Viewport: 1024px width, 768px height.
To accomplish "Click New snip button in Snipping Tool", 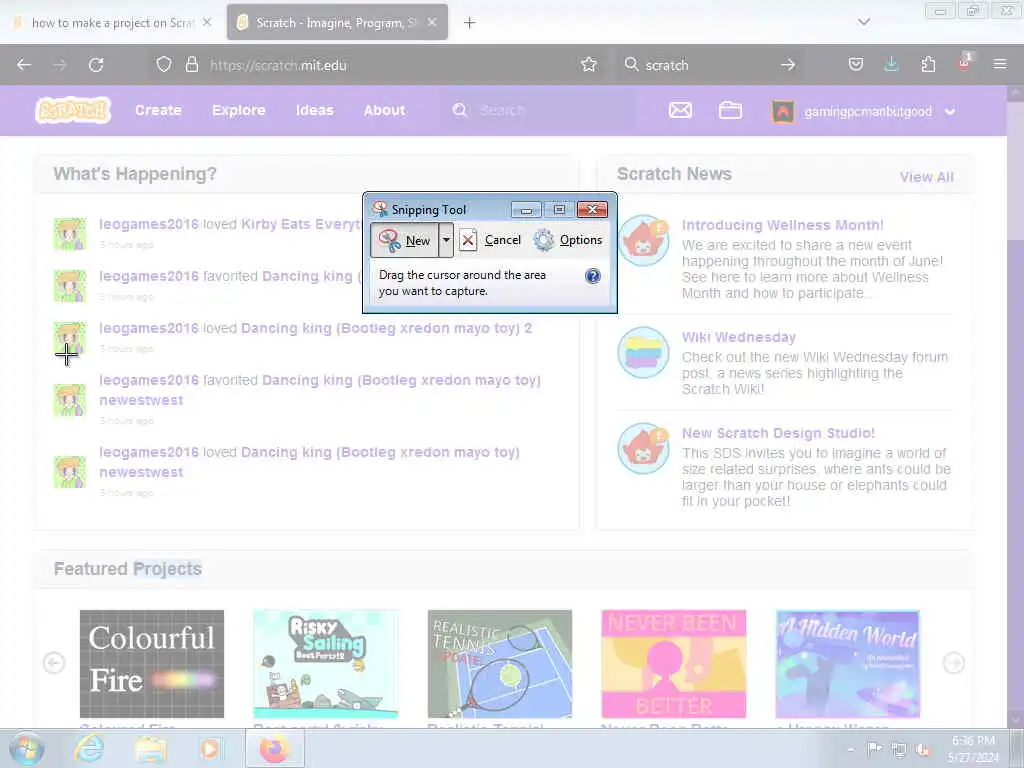I will (405, 240).
